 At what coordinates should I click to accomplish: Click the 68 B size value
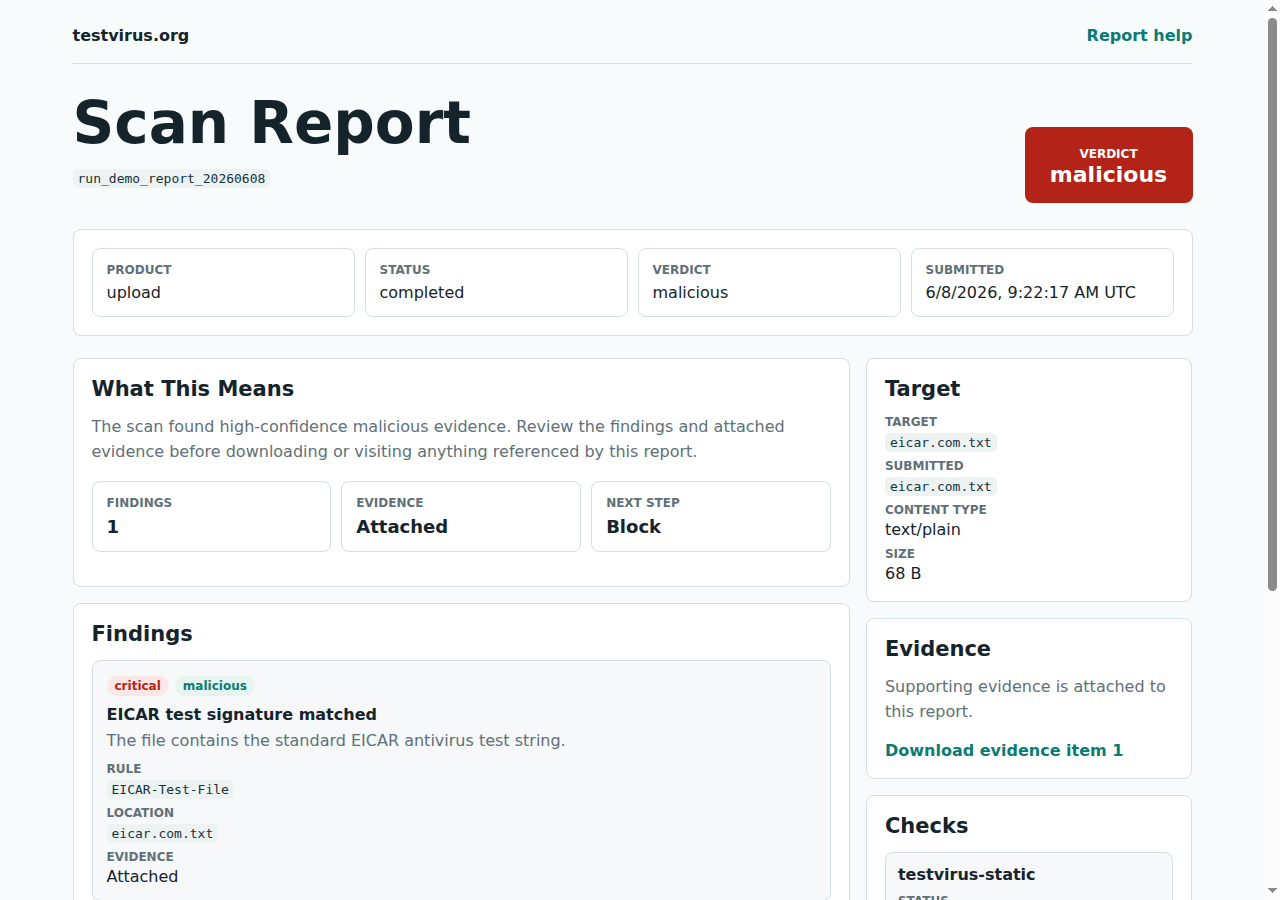pos(903,573)
